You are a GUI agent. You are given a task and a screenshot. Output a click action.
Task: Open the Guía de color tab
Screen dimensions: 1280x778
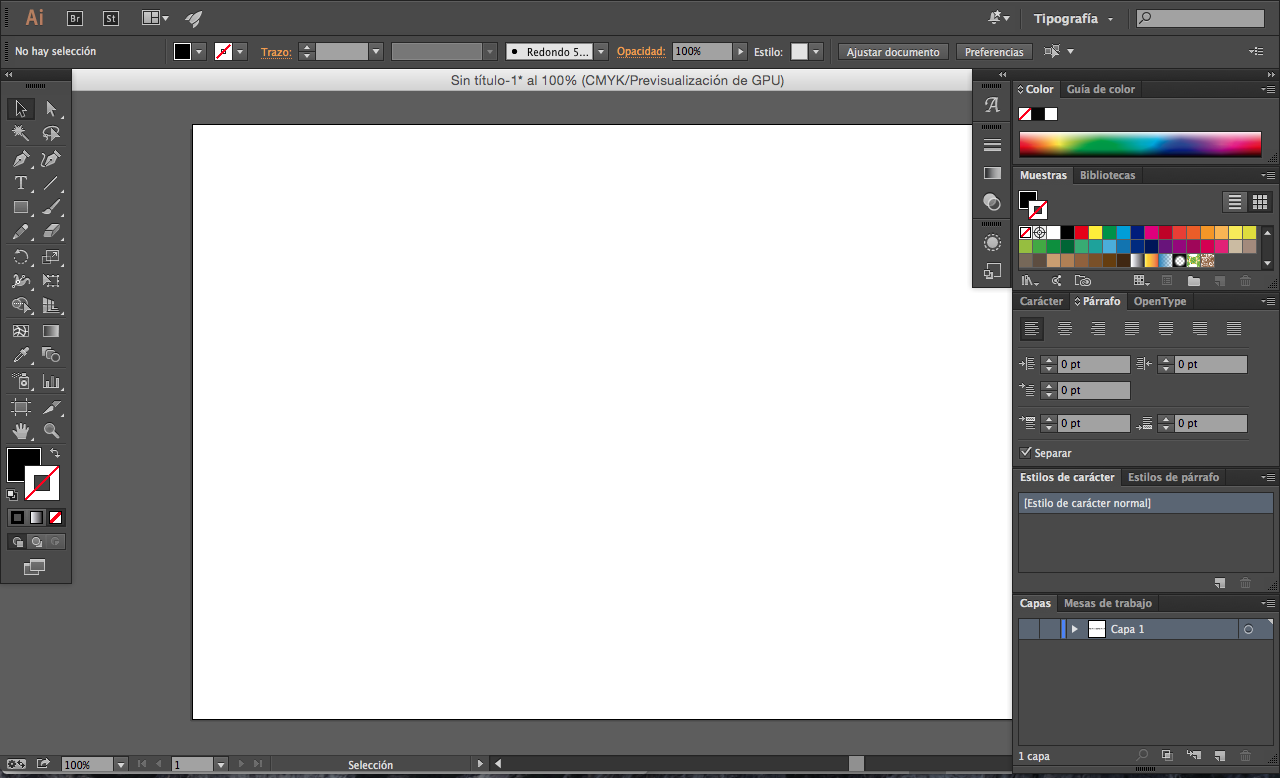click(x=1100, y=89)
